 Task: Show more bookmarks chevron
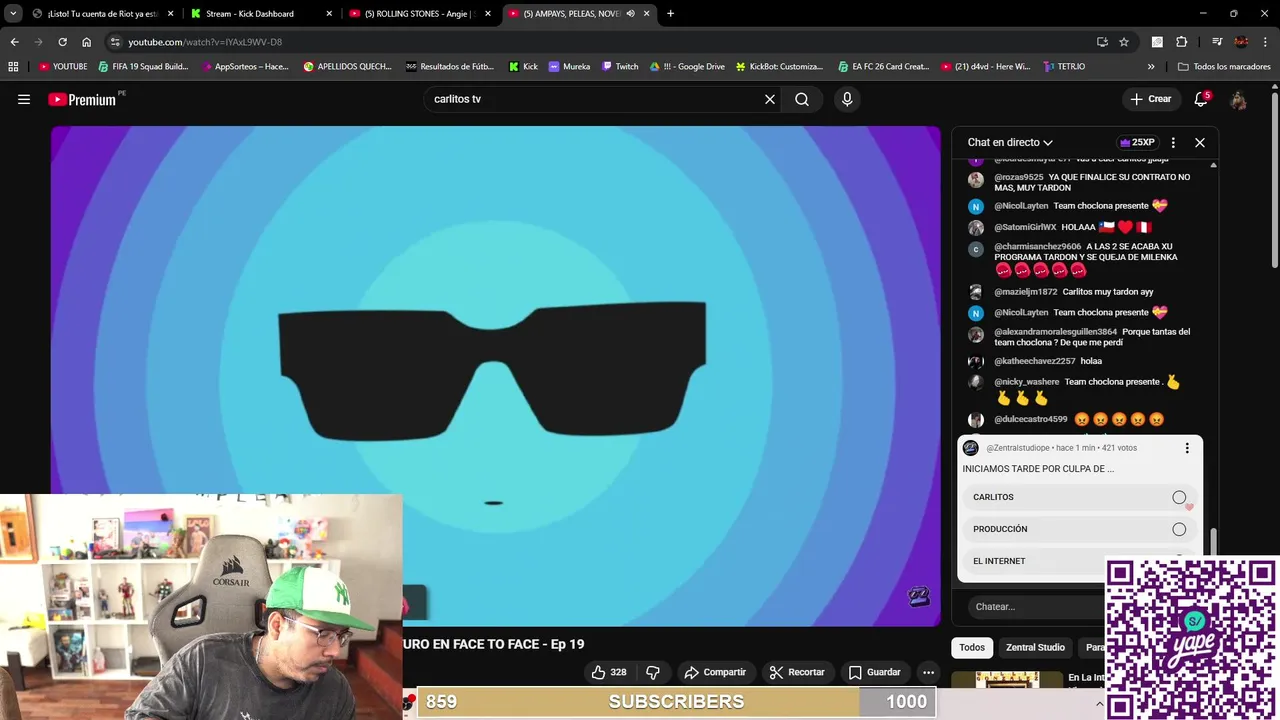[x=1151, y=66]
